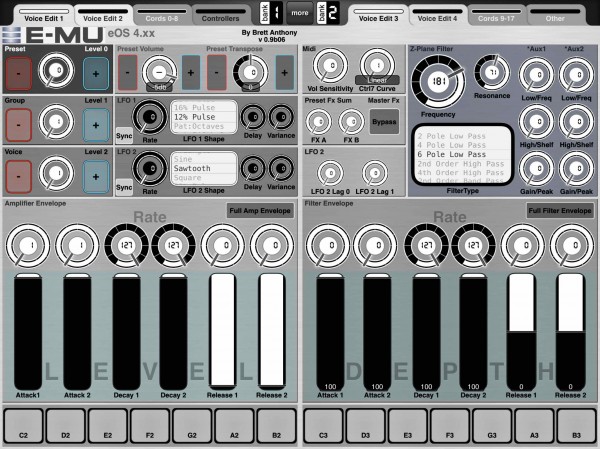Click the filter Resonance knob
Viewport: 600px width, 449px height.
(492, 72)
